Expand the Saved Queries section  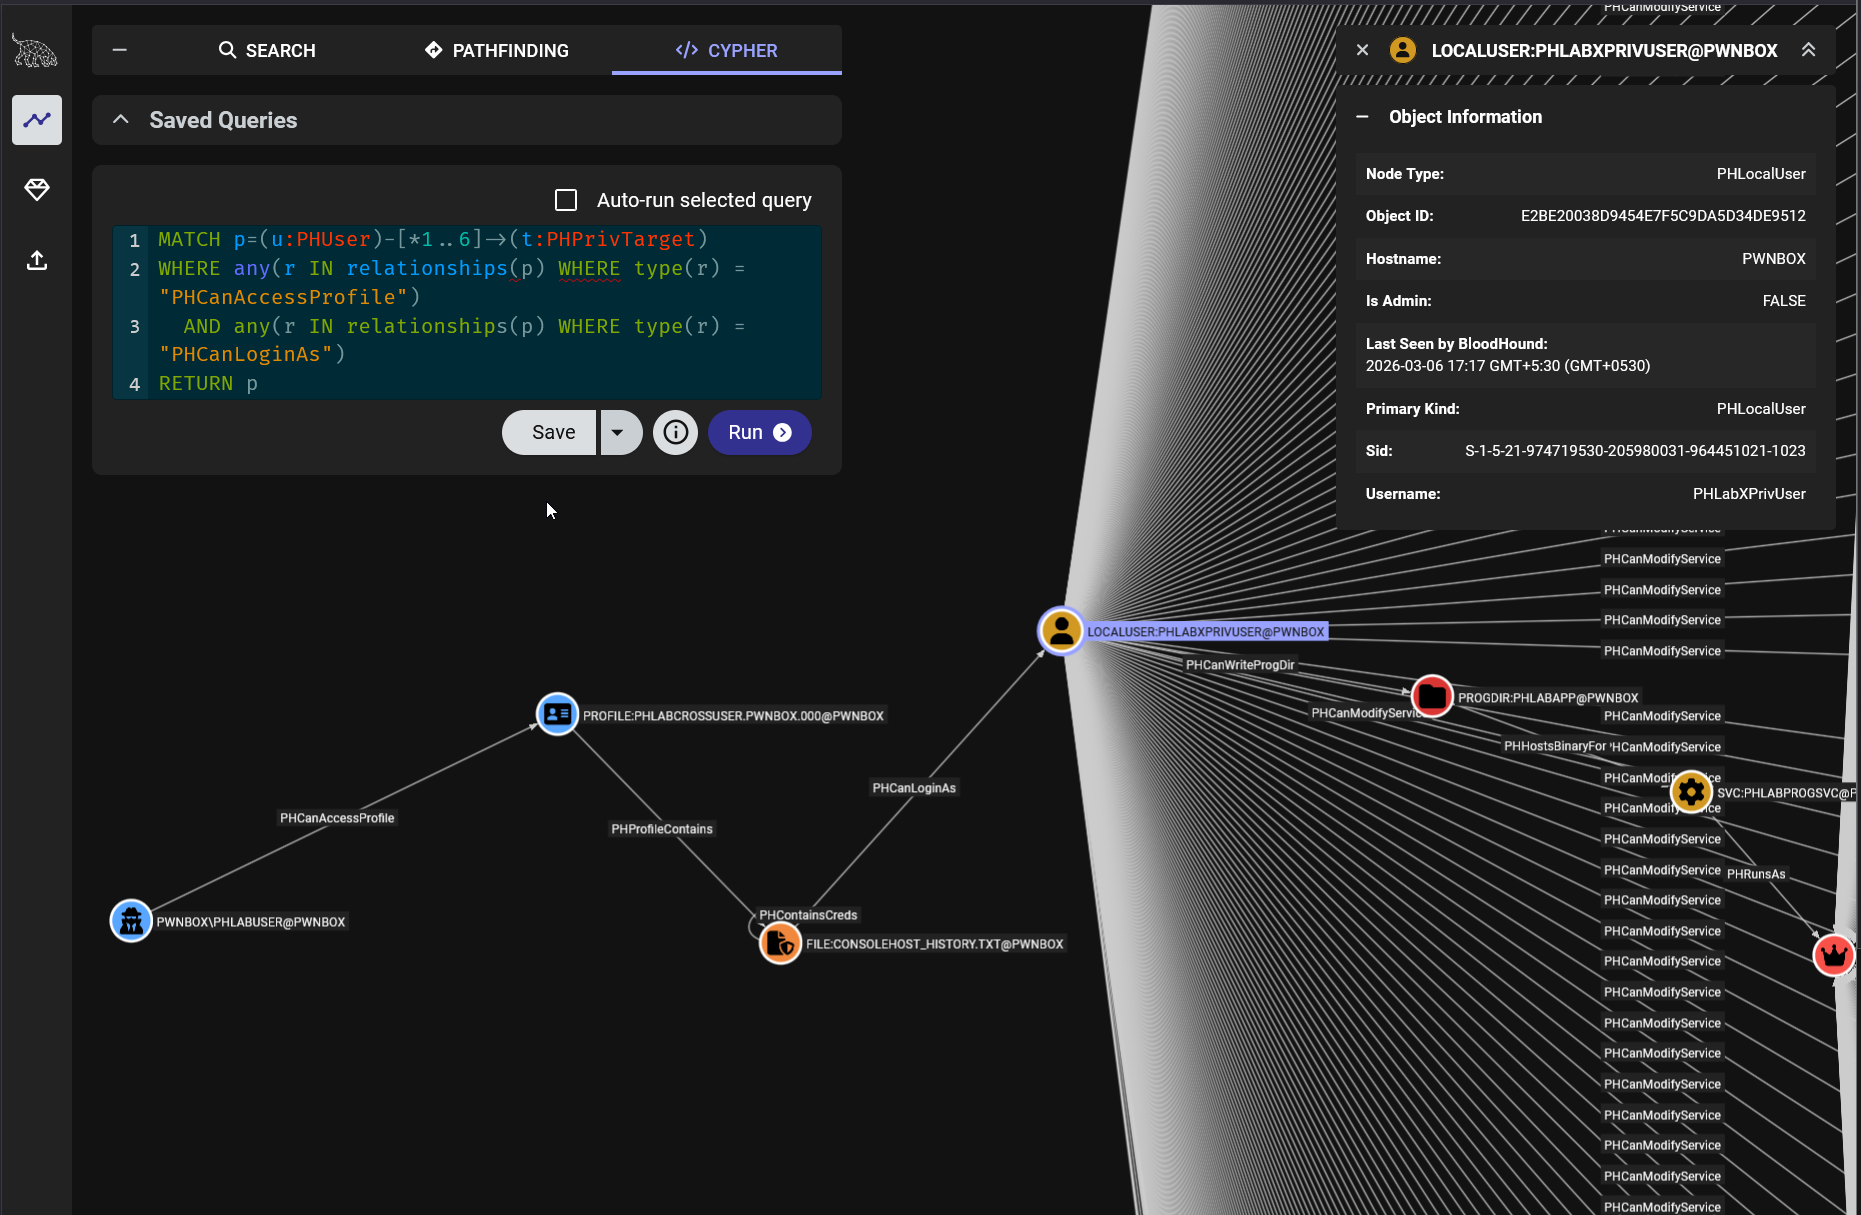click(x=121, y=120)
